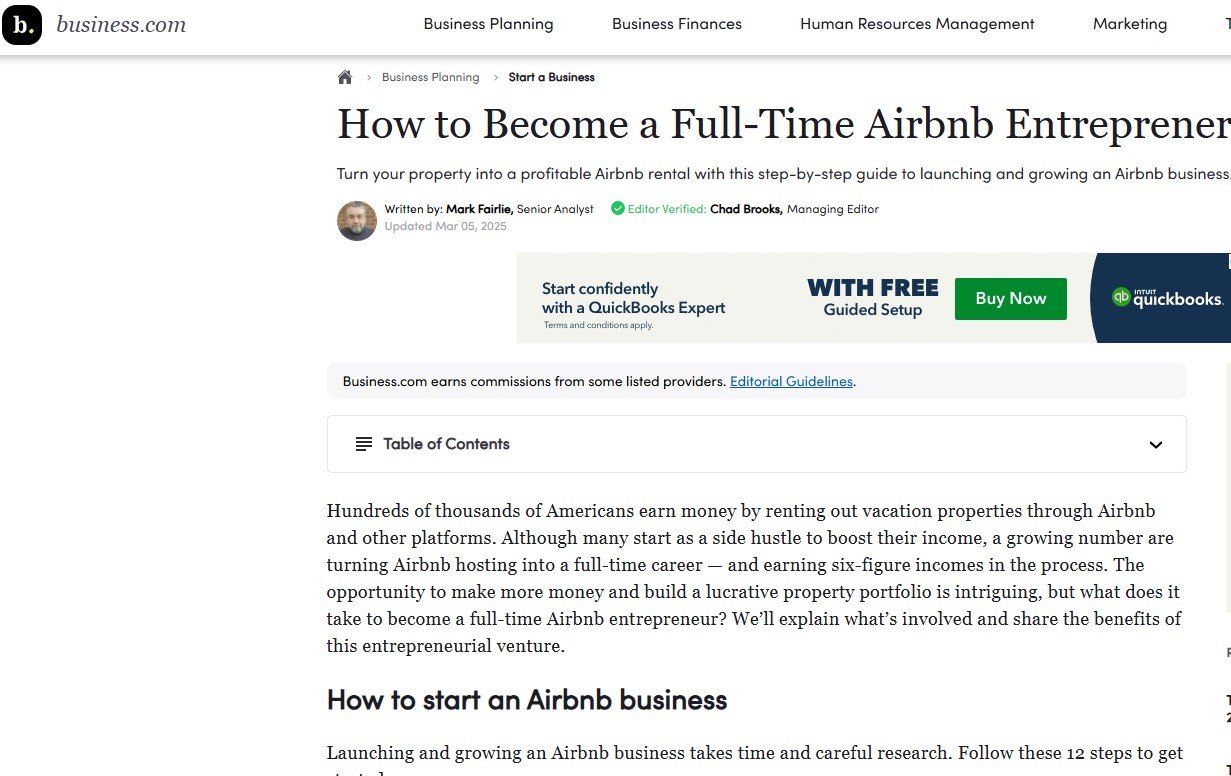Image resolution: width=1231 pixels, height=776 pixels.
Task: Click the Table of Contents list icon
Action: (364, 444)
